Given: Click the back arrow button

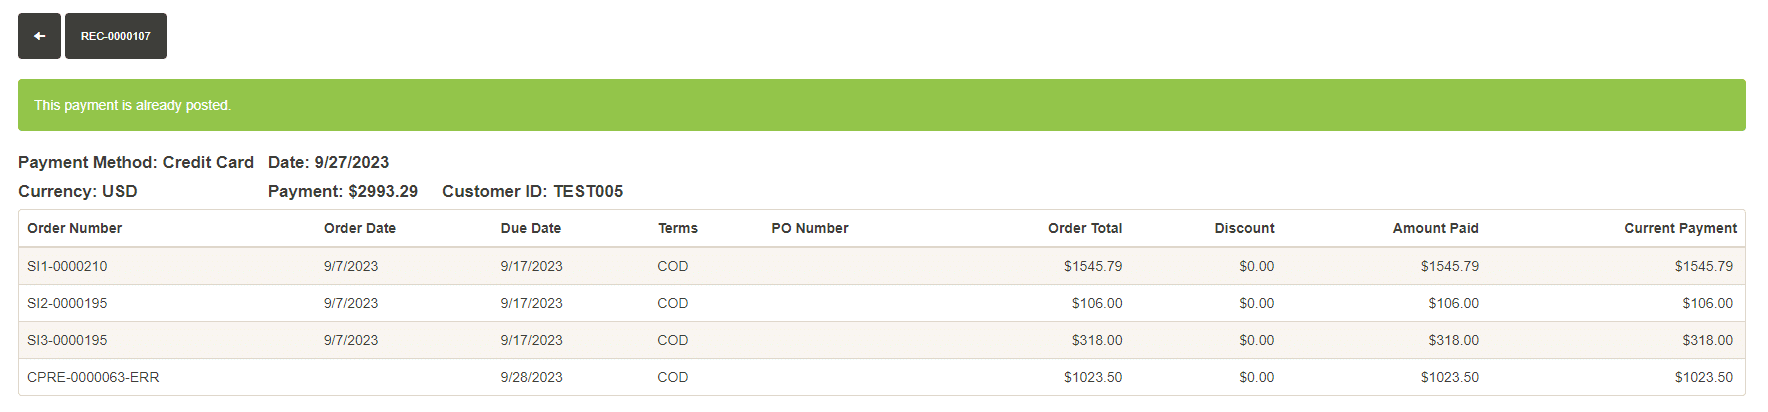Looking at the screenshot, I should [x=39, y=36].
